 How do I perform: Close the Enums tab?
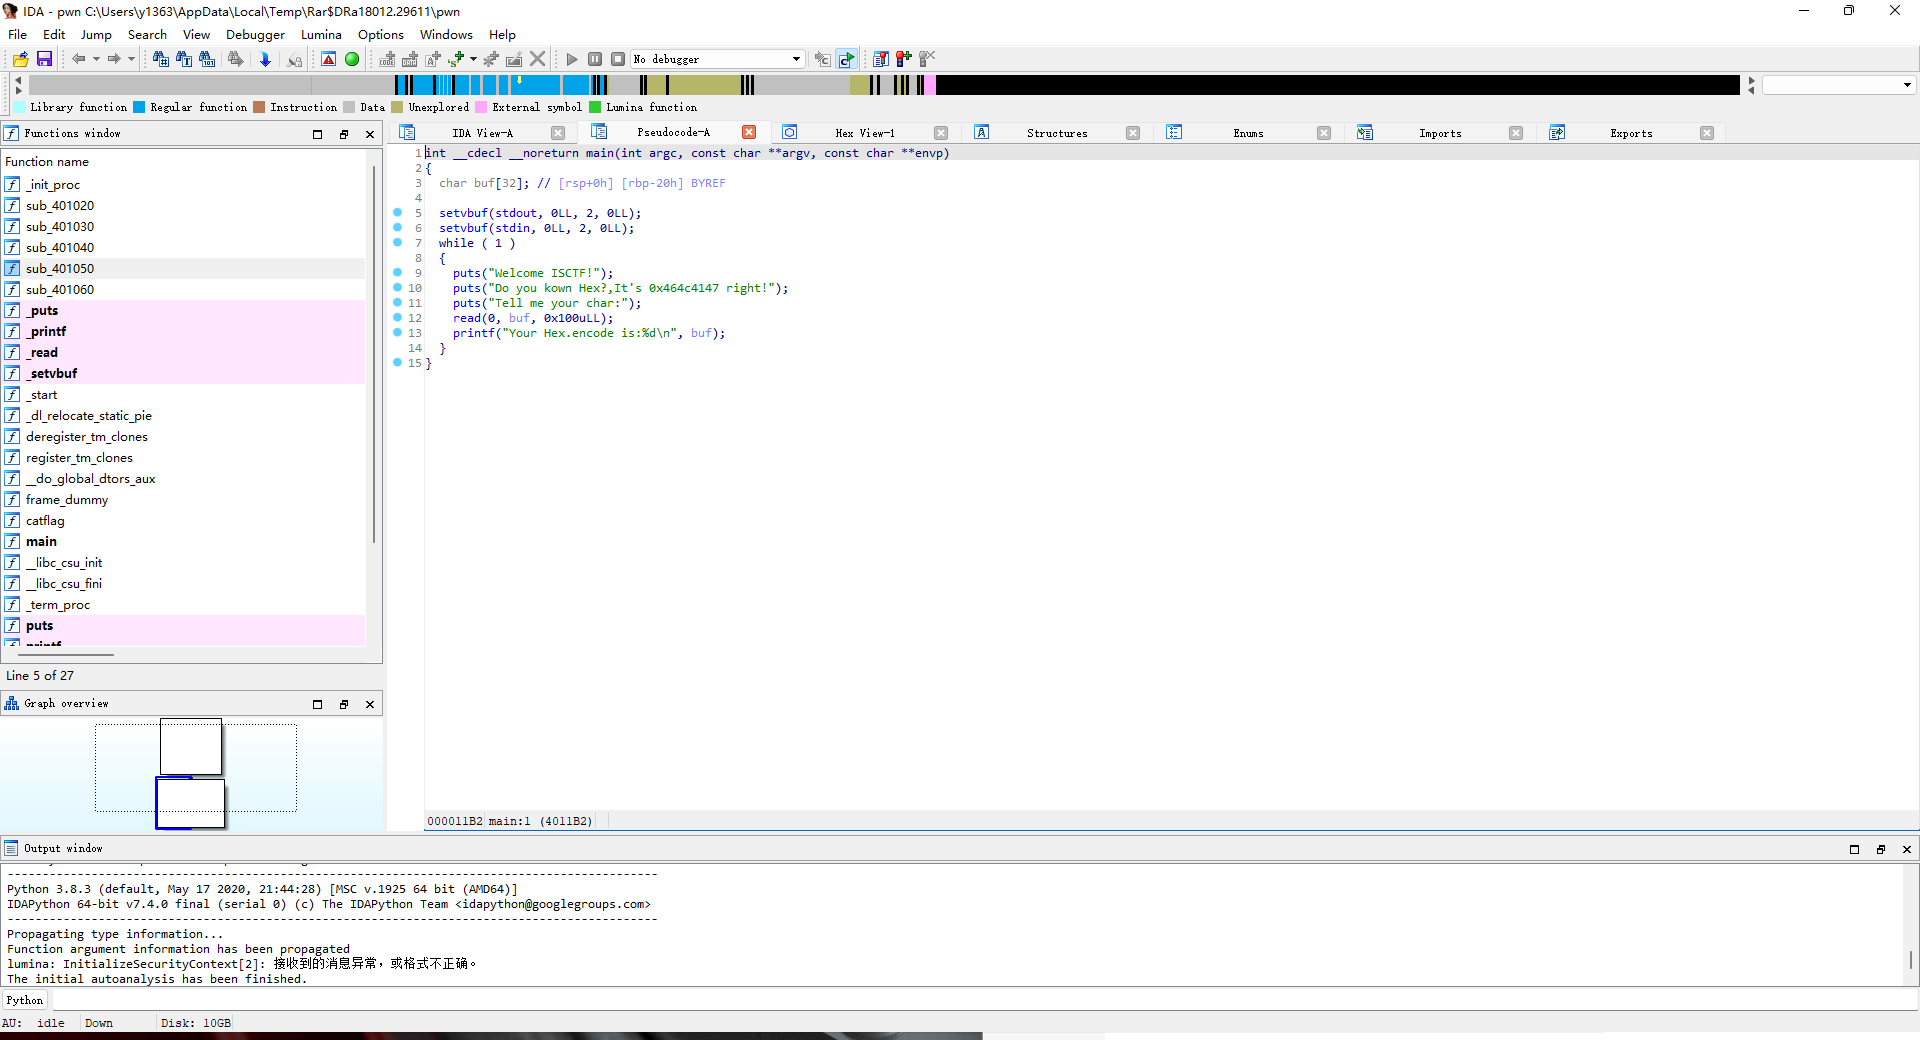pos(1324,133)
